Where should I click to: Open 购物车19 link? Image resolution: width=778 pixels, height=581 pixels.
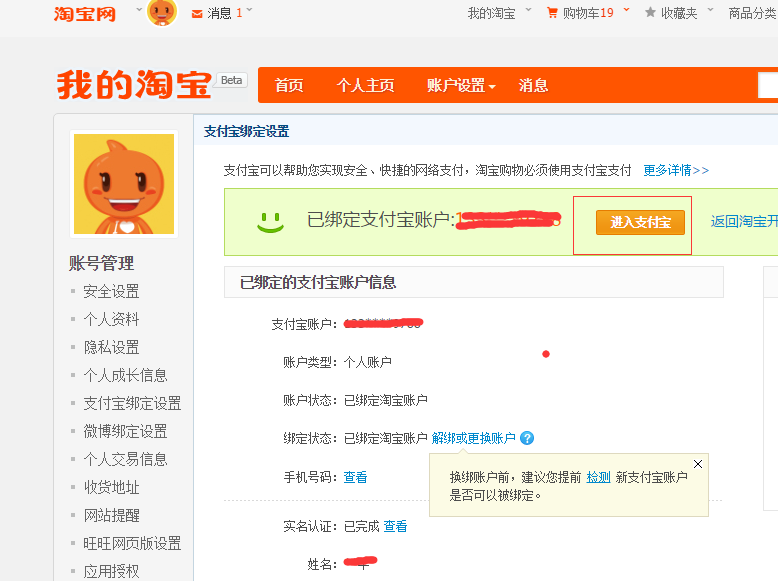(588, 13)
